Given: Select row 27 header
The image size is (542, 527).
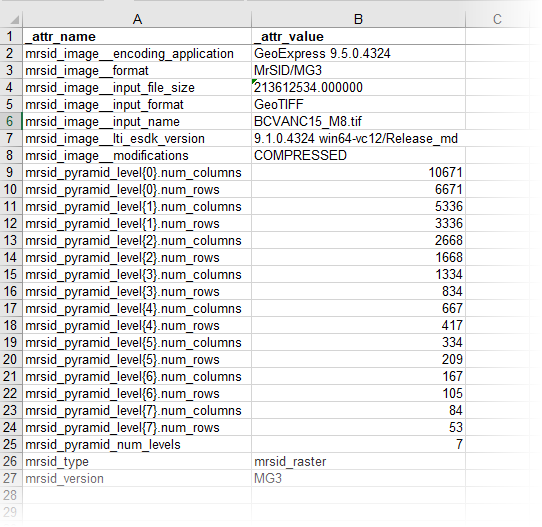Looking at the screenshot, I should pyautogui.click(x=11, y=479).
